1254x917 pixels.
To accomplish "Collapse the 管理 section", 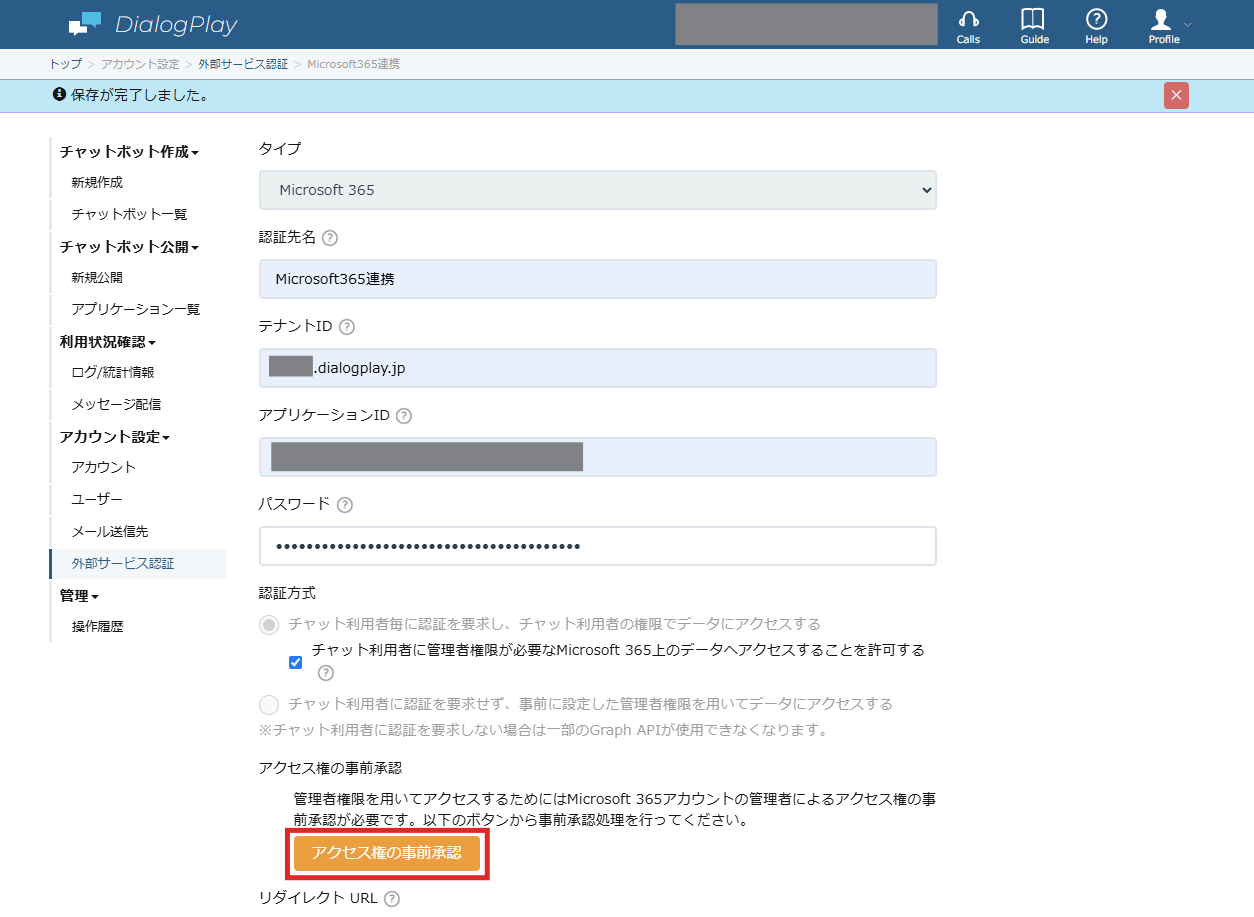I will (x=79, y=596).
